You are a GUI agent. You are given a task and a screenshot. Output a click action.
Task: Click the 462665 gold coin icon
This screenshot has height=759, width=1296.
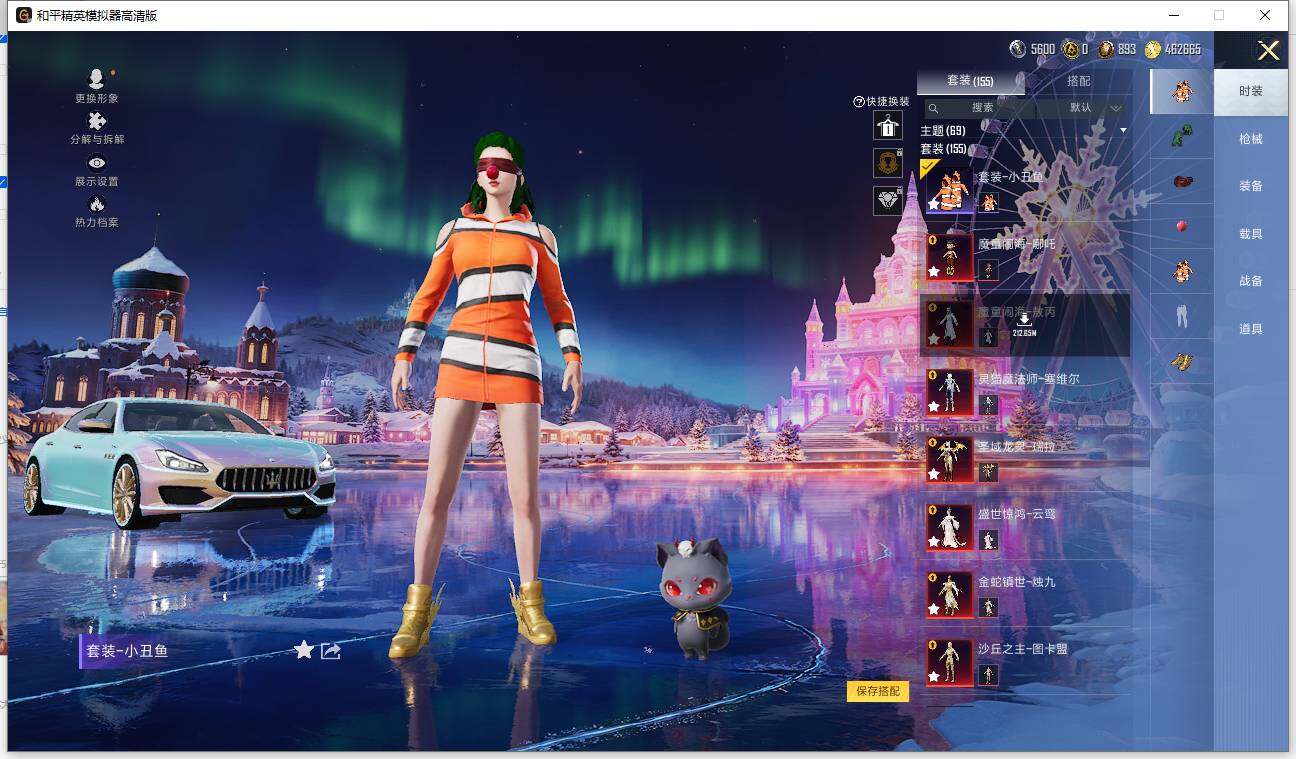click(x=1153, y=49)
